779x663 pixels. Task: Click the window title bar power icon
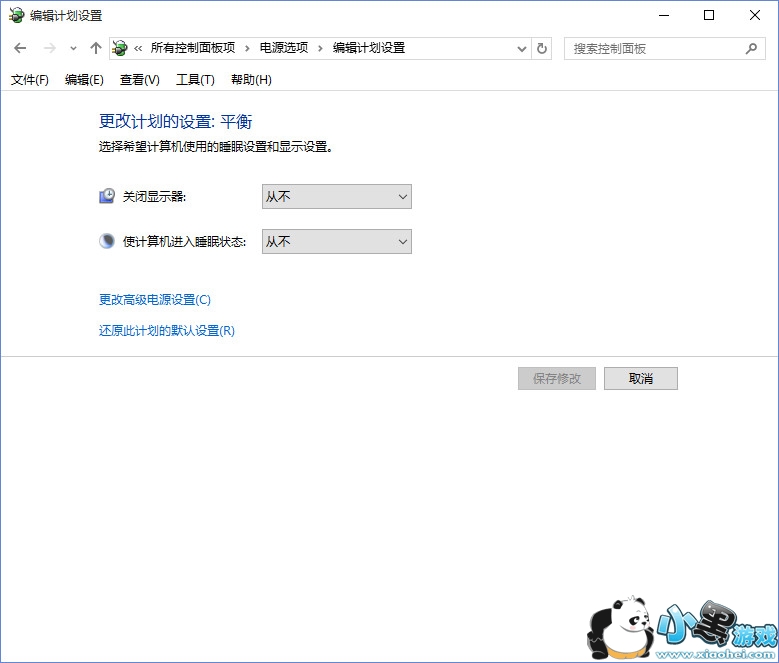click(16, 15)
